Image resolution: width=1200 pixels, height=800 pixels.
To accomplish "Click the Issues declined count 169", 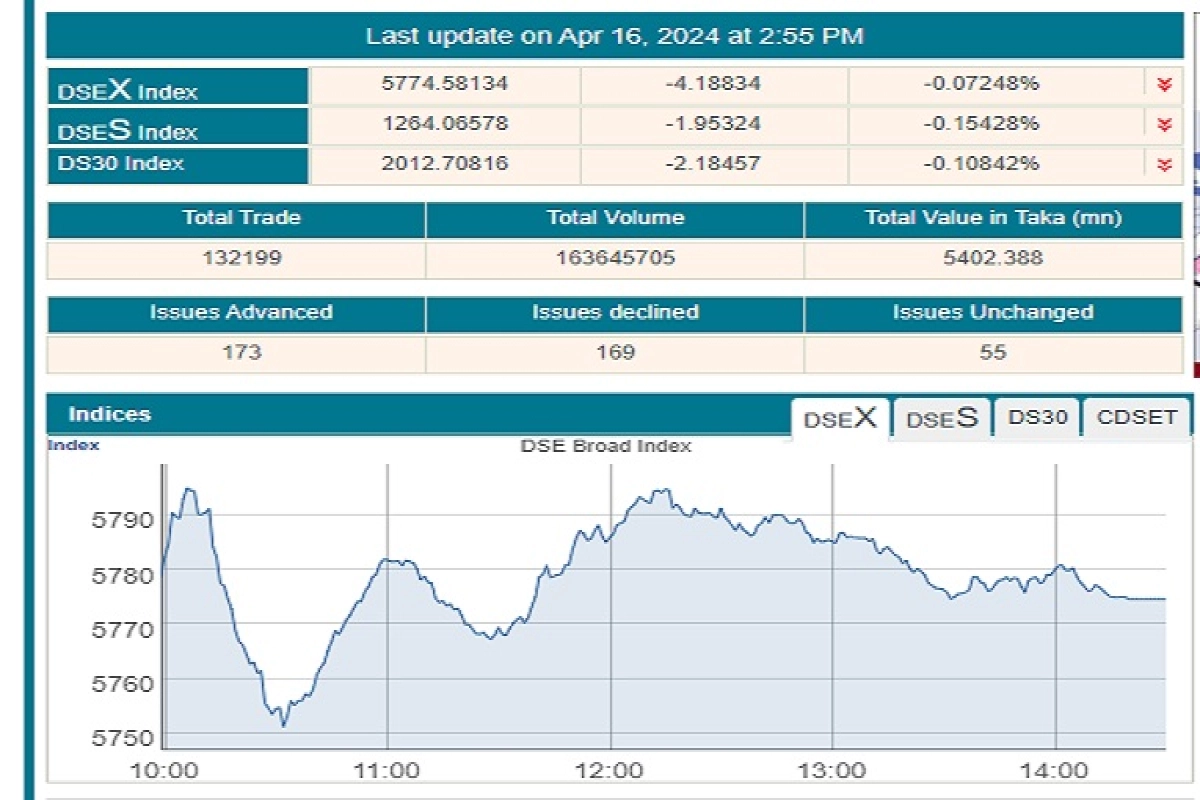I will [x=614, y=352].
